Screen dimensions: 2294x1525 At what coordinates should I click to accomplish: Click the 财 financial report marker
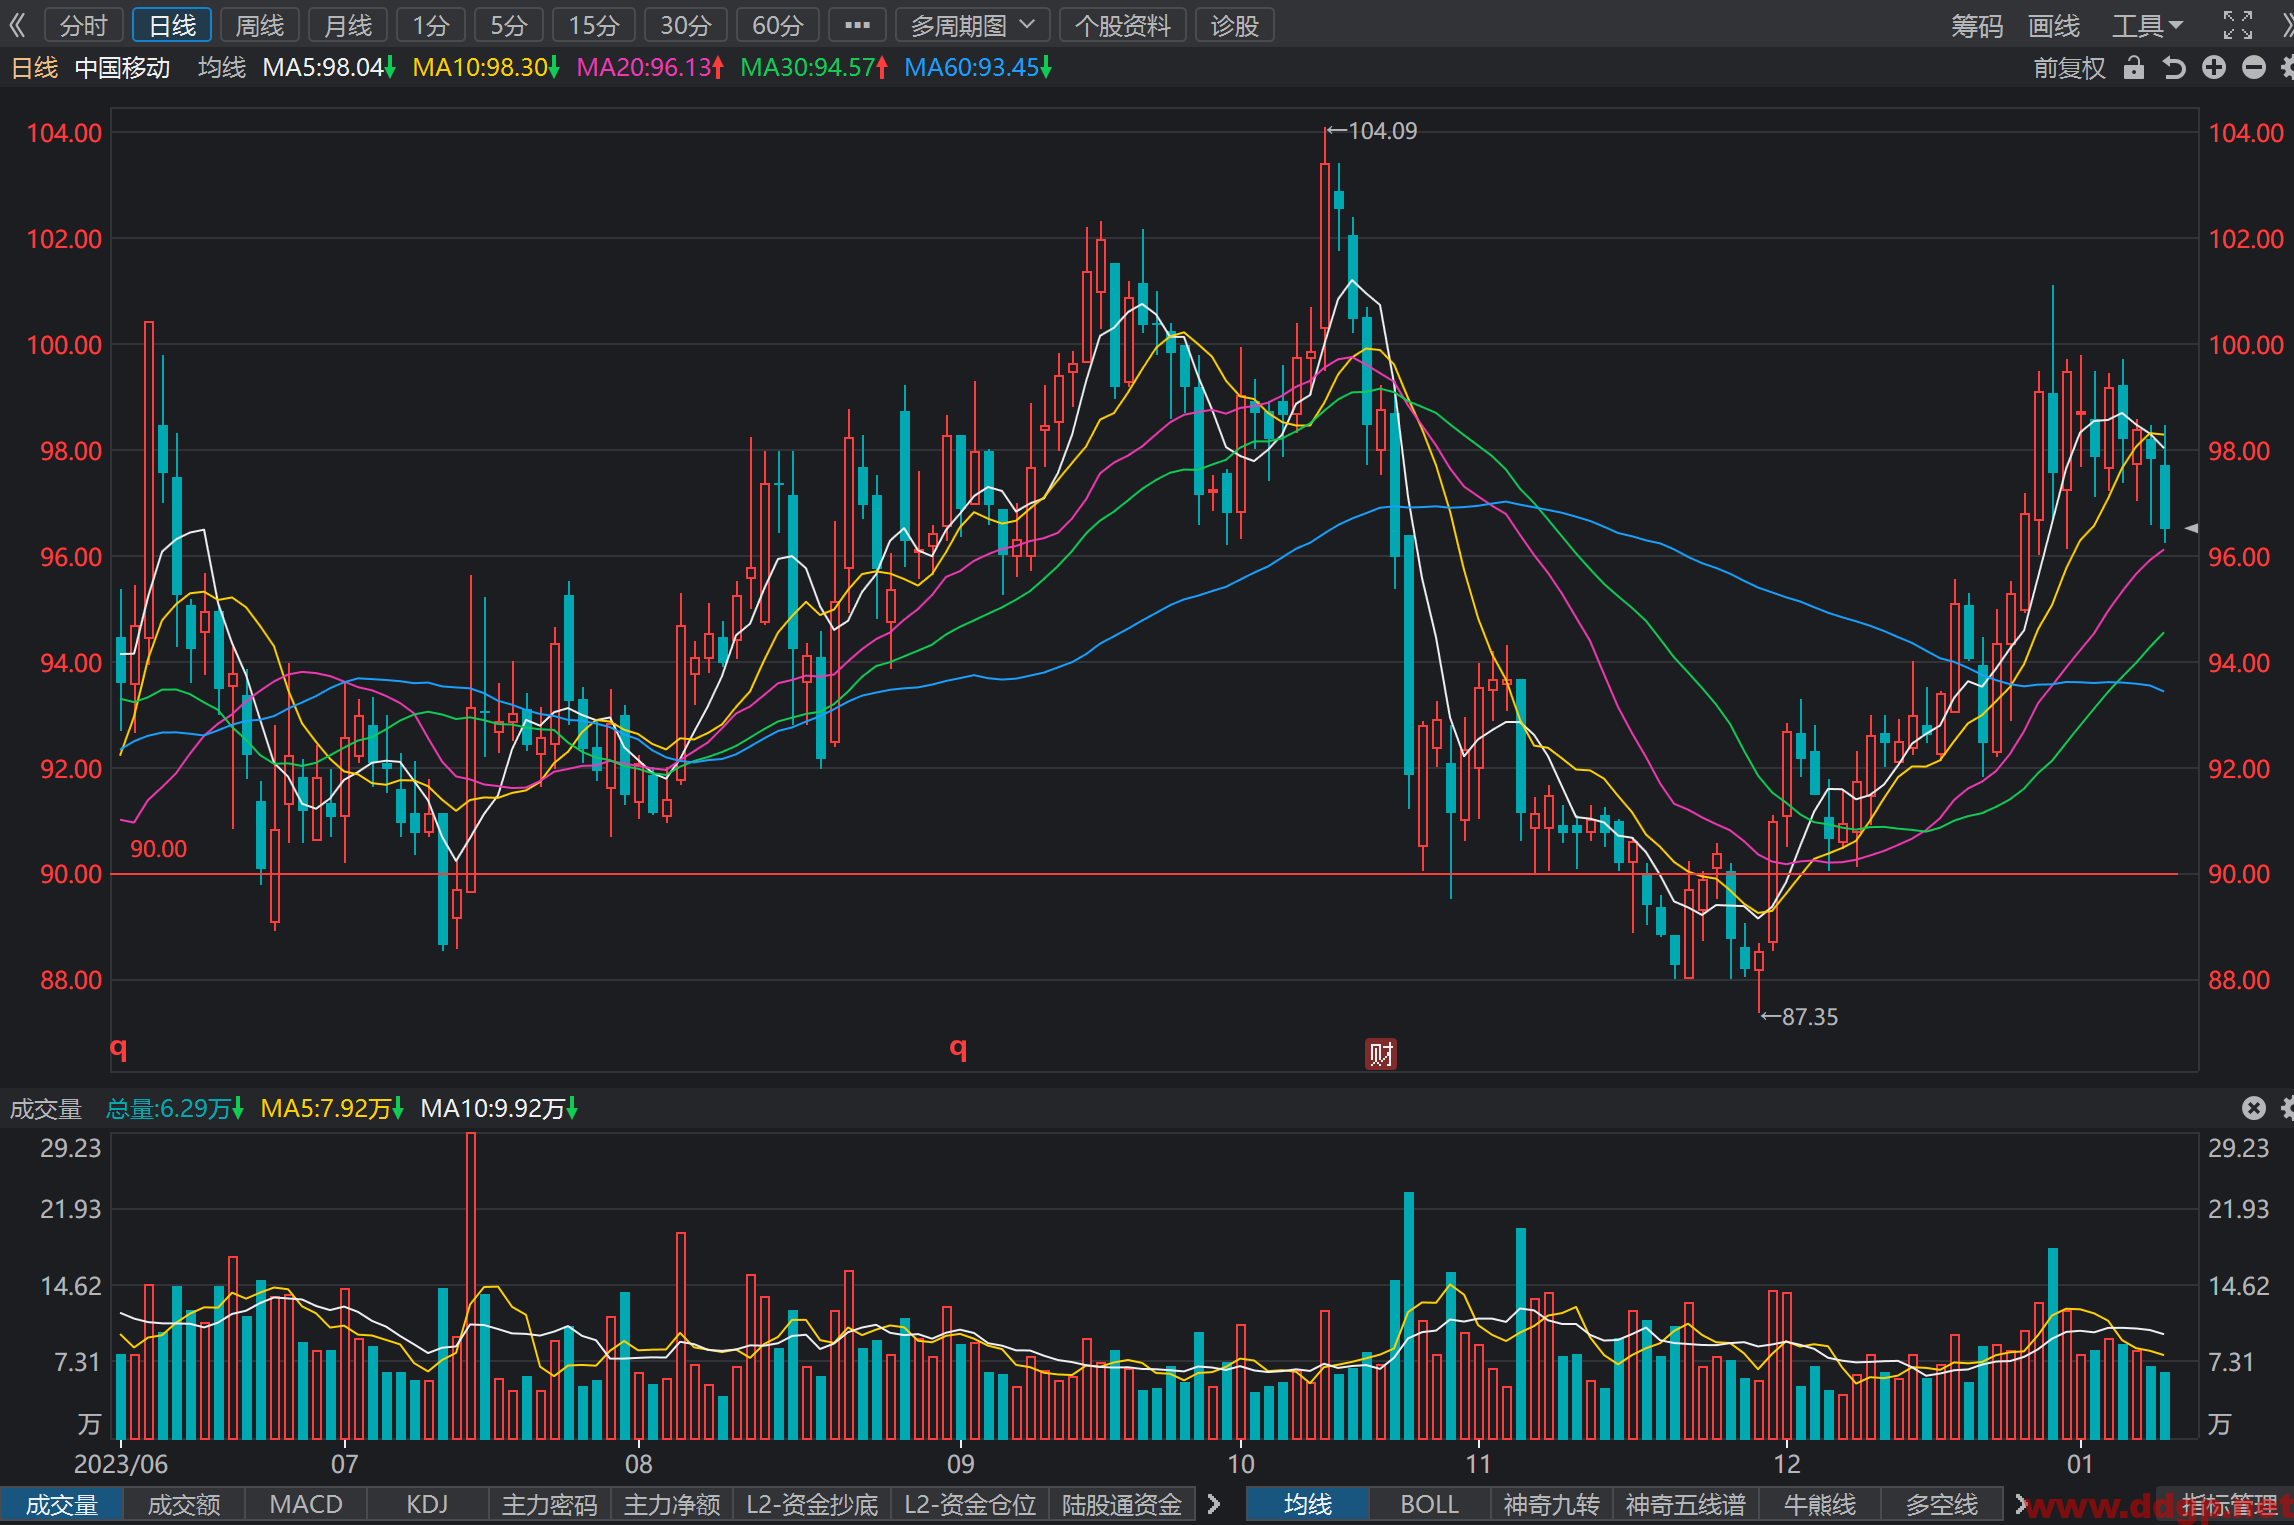[1381, 1053]
